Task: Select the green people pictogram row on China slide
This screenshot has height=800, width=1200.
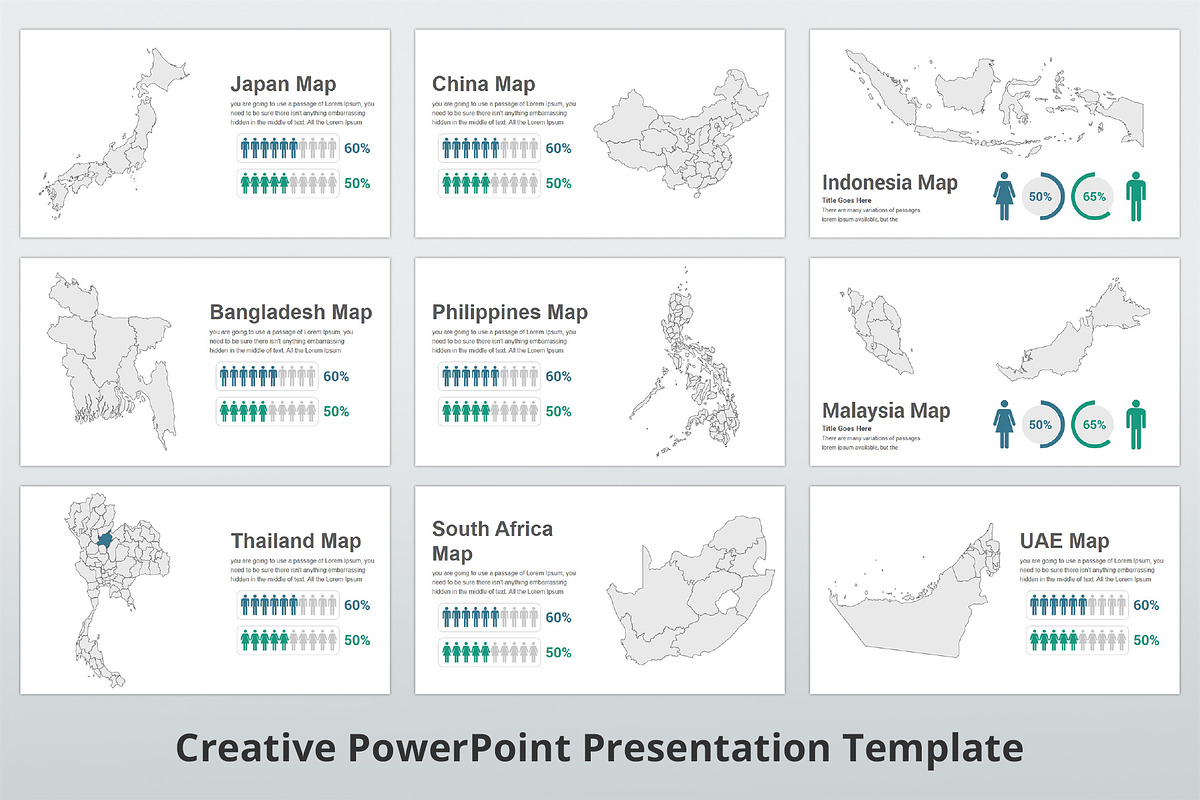Action: (x=490, y=184)
